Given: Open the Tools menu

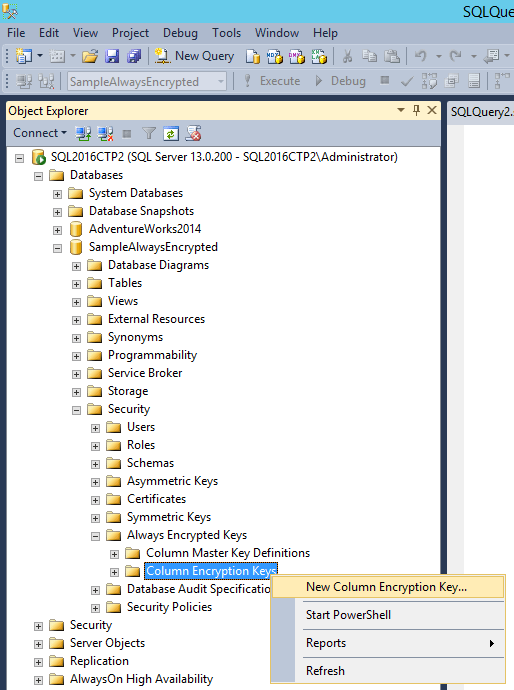Looking at the screenshot, I should coord(226,33).
